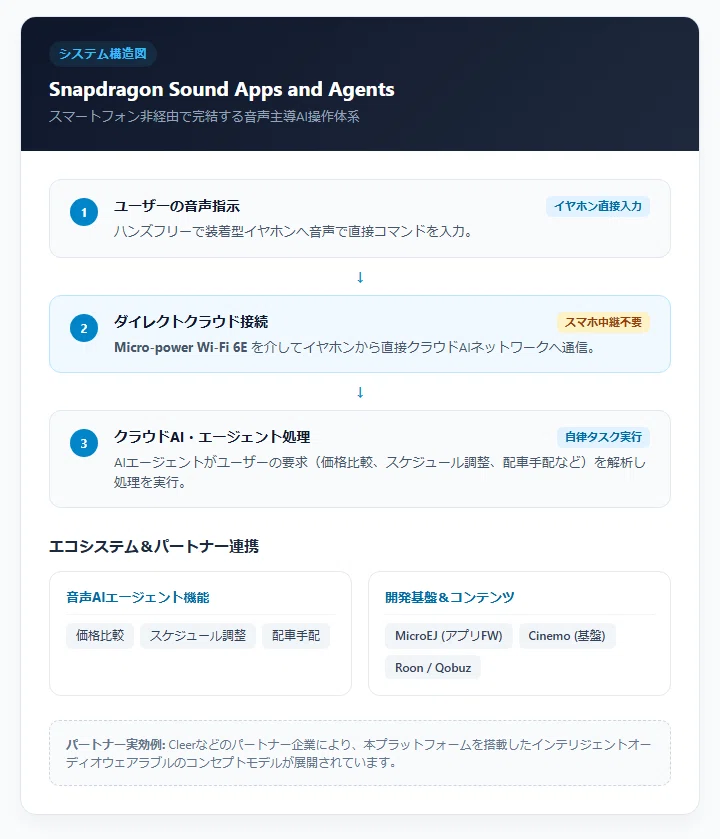The height and width of the screenshot is (839, 720).
Task: Click the ダイレクトクラウド接続 step title
Action: 191,322
